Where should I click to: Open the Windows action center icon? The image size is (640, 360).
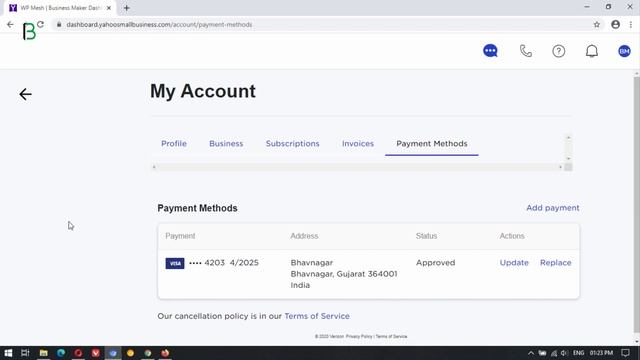pyautogui.click(x=625, y=353)
